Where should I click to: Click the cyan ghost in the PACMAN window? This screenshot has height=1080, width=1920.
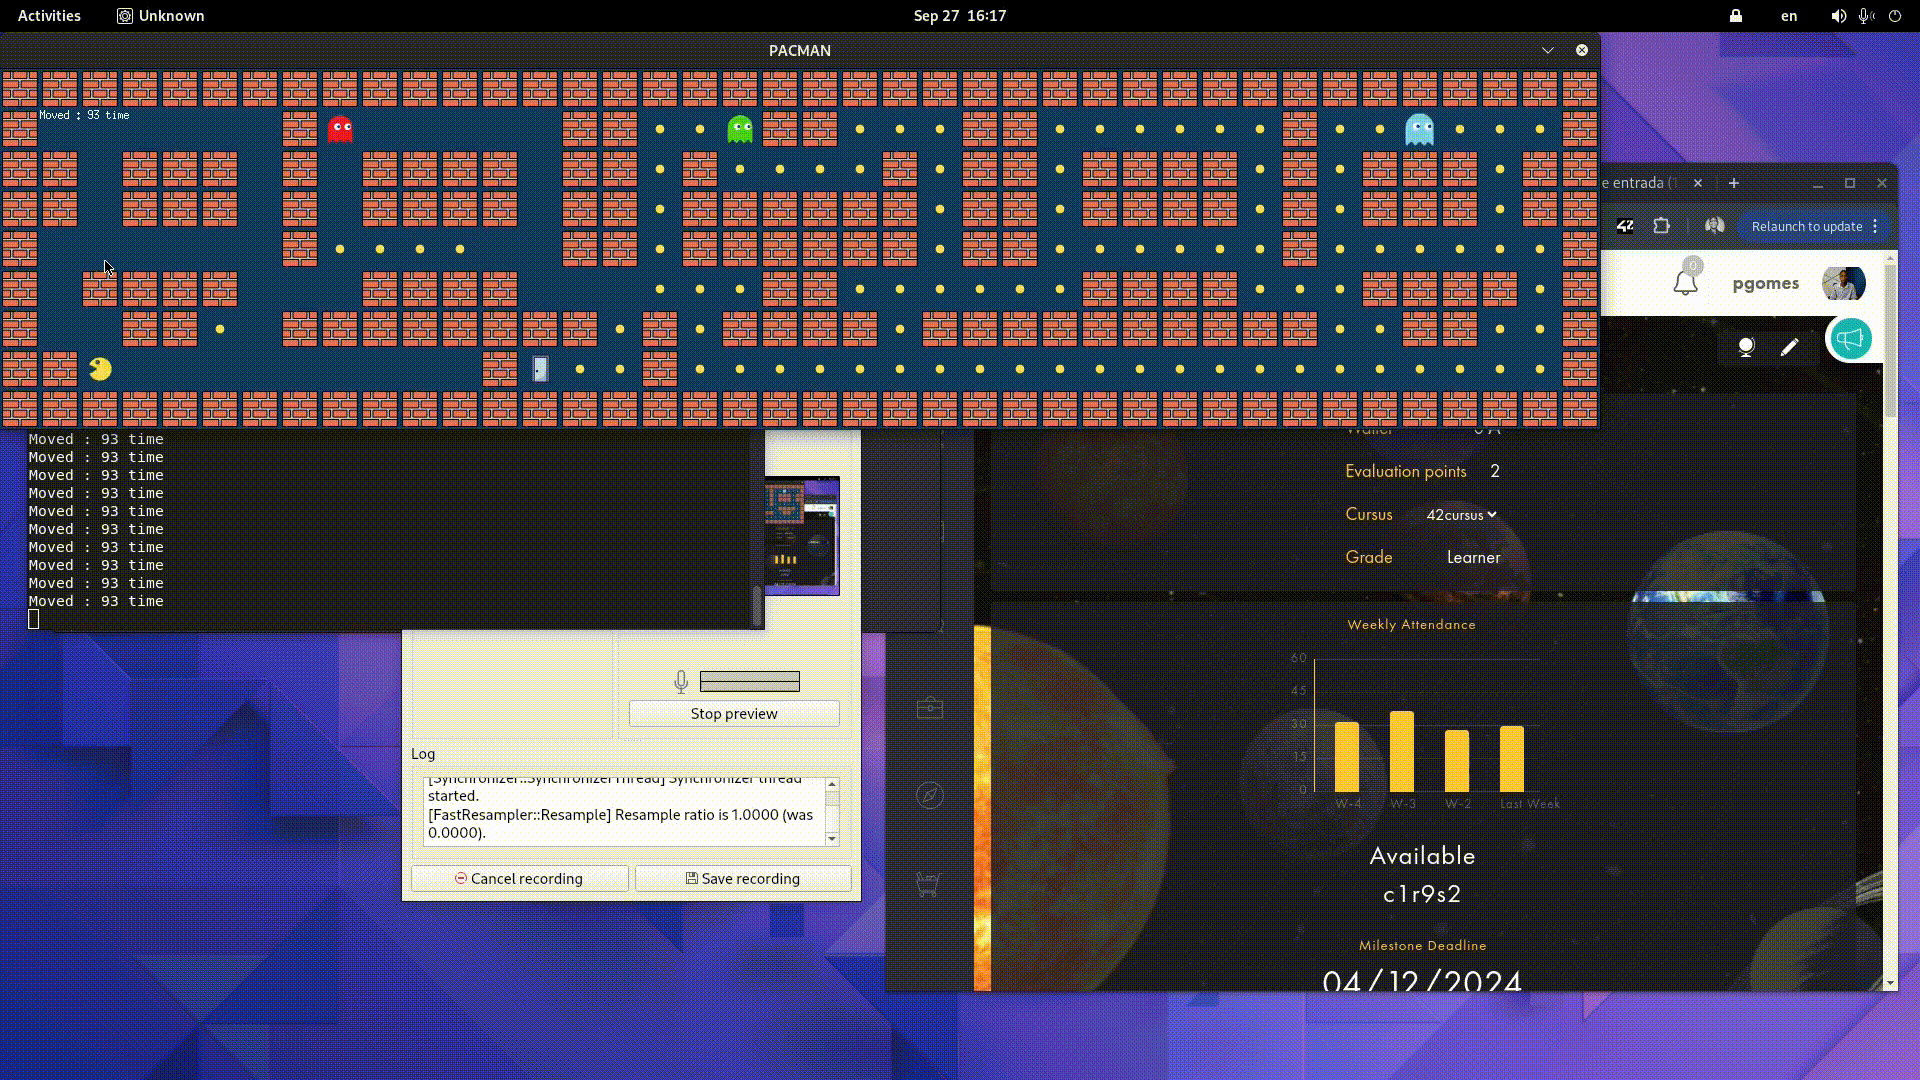[1420, 129]
